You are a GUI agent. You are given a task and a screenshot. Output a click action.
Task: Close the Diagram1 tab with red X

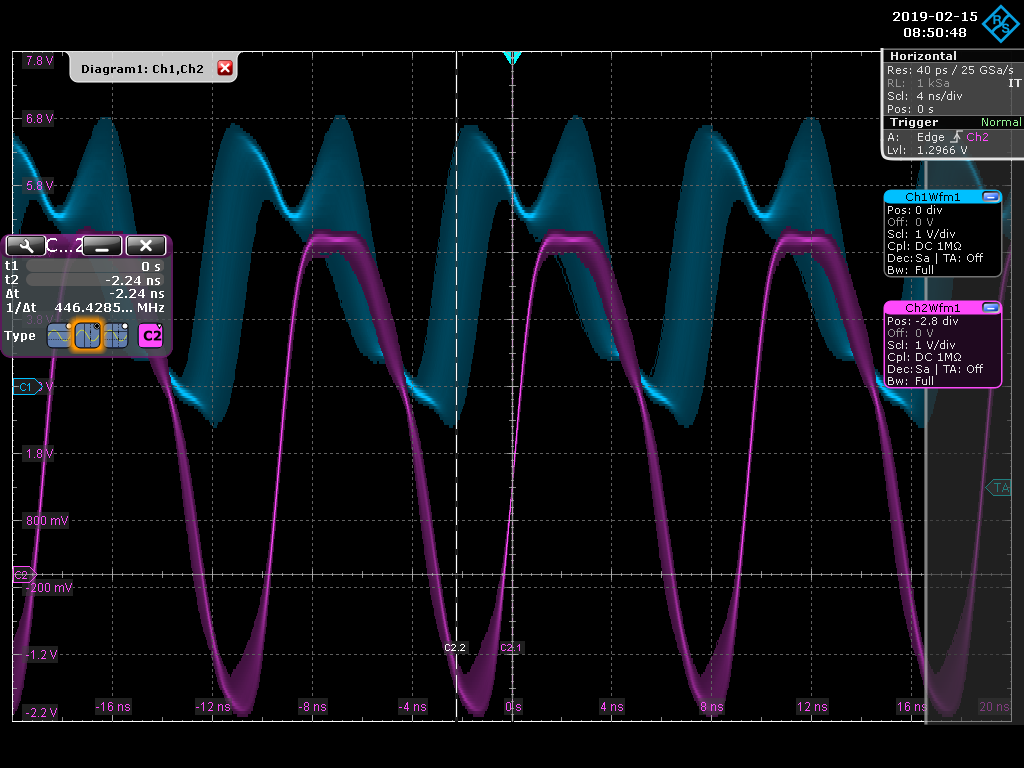225,68
